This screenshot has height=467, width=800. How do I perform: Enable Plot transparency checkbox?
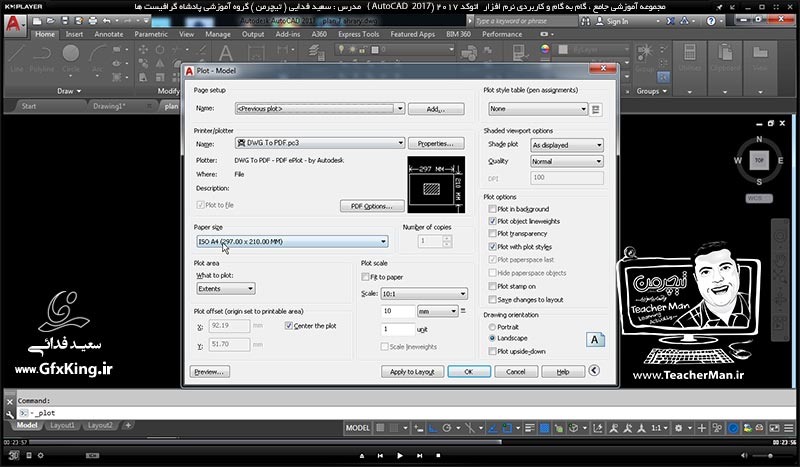pos(492,233)
